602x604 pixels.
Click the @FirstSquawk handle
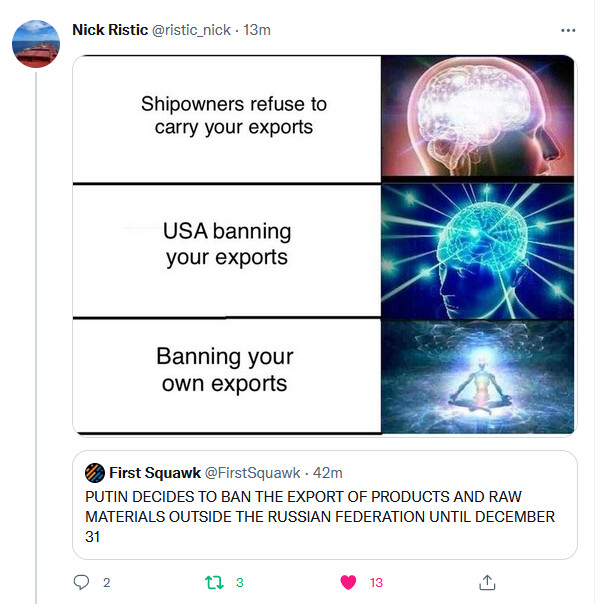click(252, 473)
